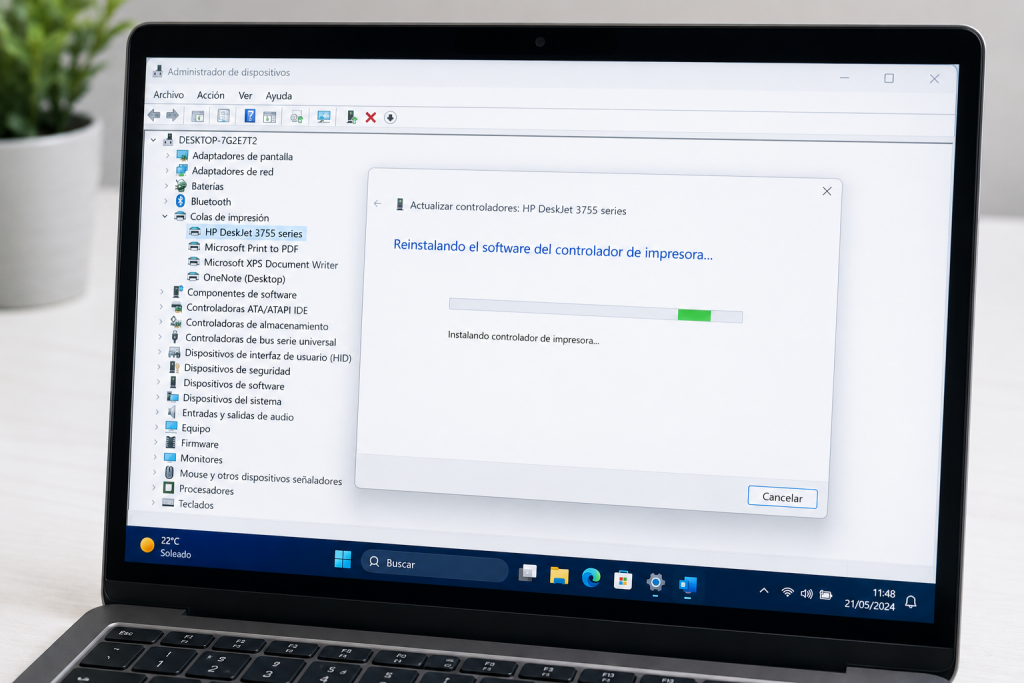Open the Settings gear on the taskbar
Screen dimensions: 1024x683
coord(656,582)
